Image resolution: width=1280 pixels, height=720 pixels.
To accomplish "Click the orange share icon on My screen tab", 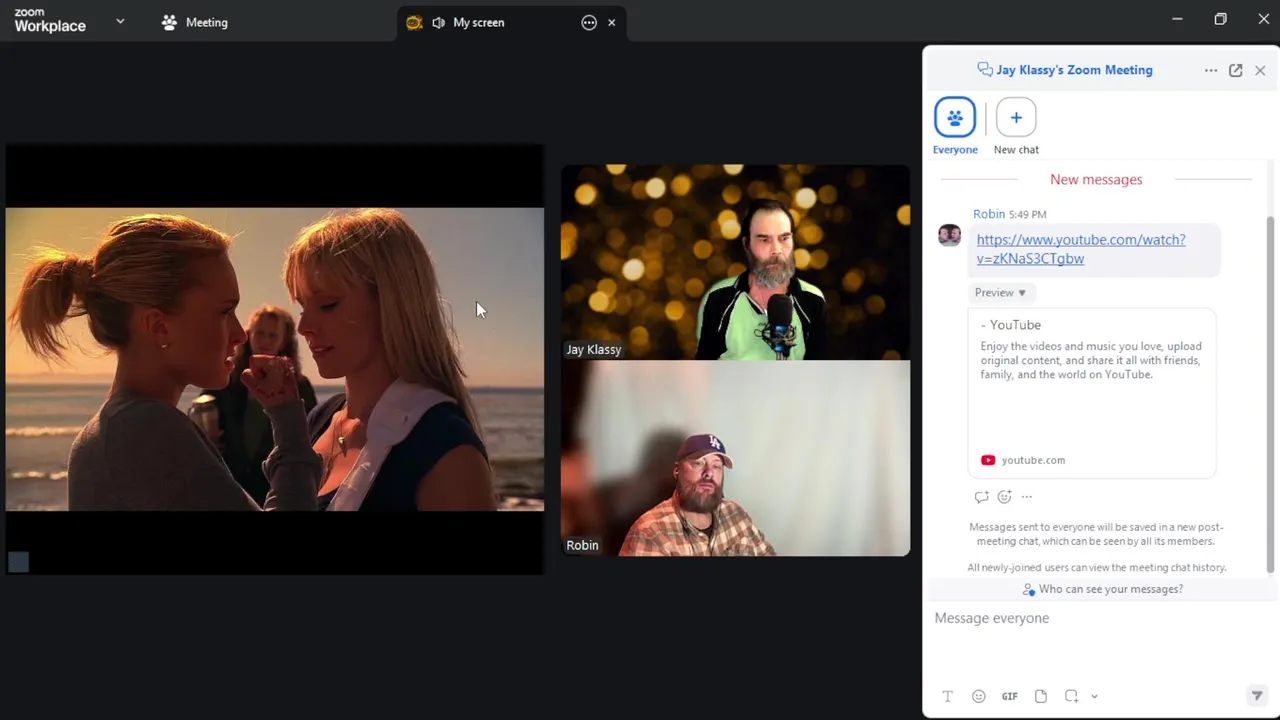I will [414, 22].
